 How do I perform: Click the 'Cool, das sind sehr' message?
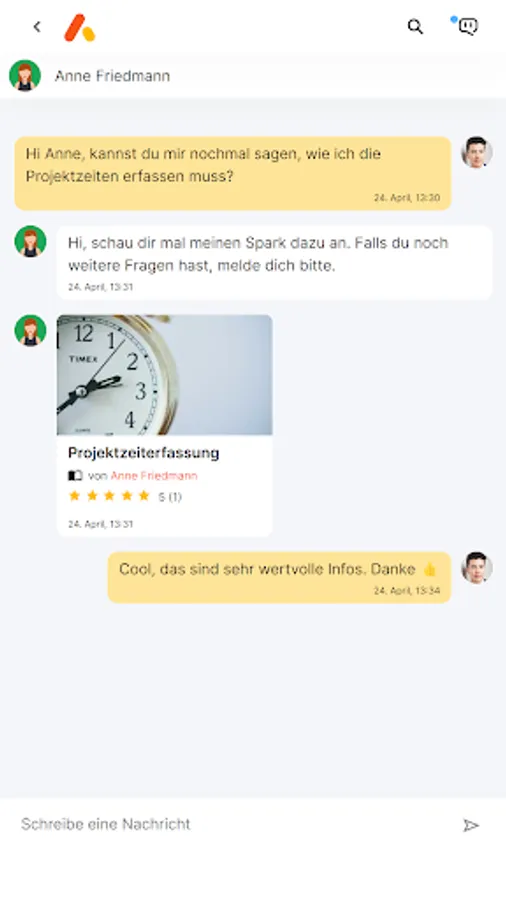click(279, 577)
